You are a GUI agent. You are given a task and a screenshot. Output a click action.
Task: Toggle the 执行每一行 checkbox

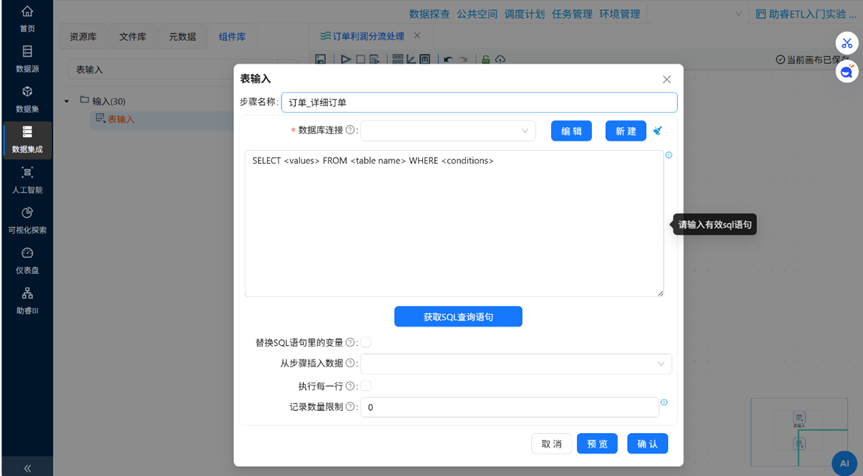click(x=366, y=386)
